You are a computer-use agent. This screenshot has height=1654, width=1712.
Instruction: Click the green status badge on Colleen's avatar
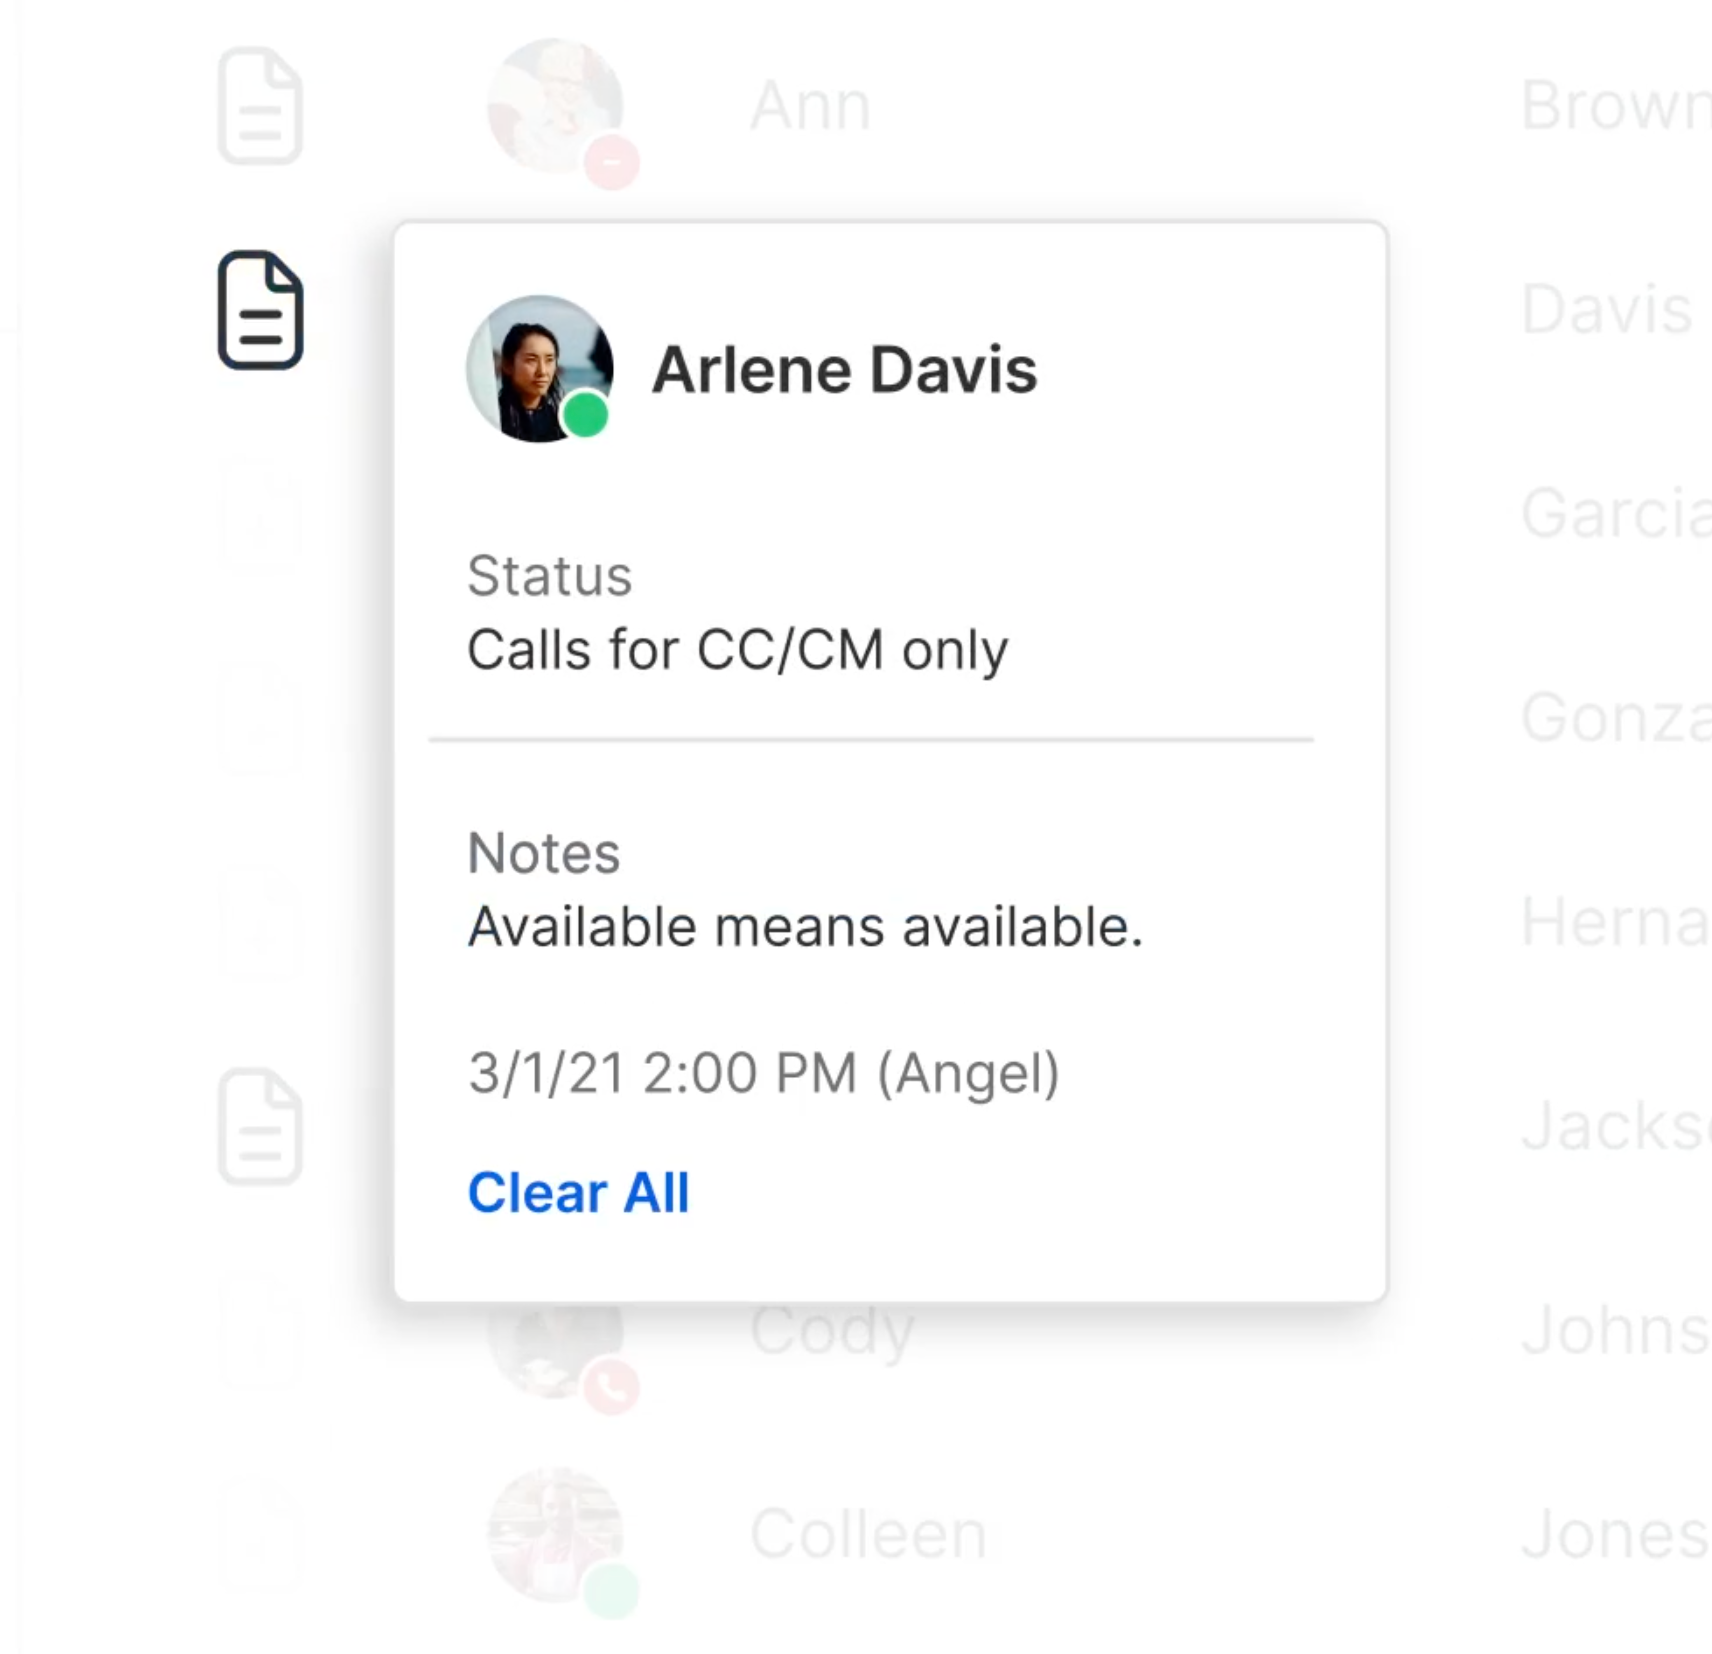tap(612, 1590)
